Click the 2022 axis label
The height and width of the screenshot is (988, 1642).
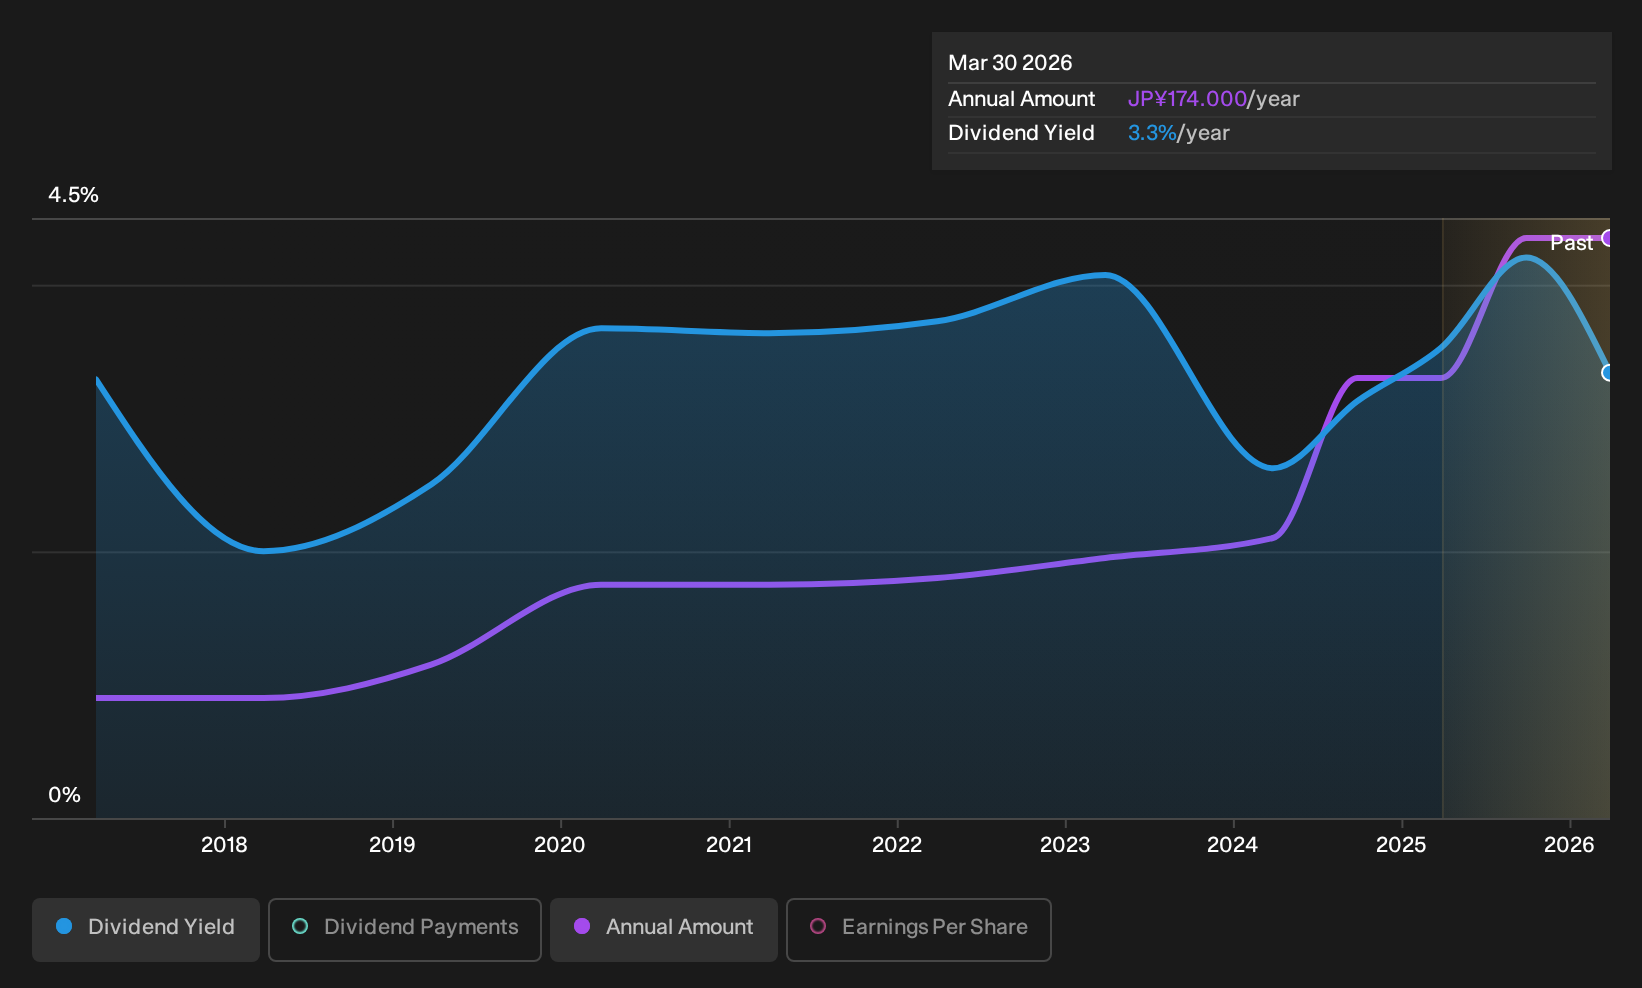897,845
